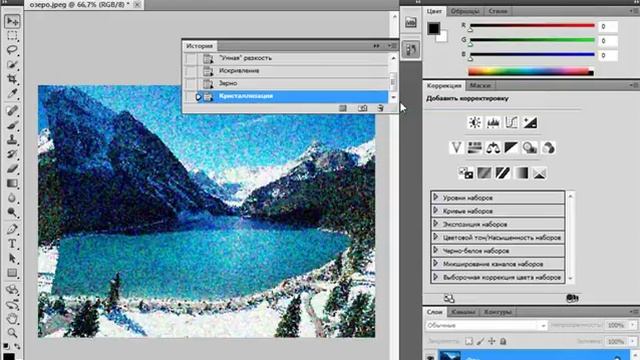Select the Hand tool
Image resolution: width=640 pixels, height=360 pixels.
[12, 318]
